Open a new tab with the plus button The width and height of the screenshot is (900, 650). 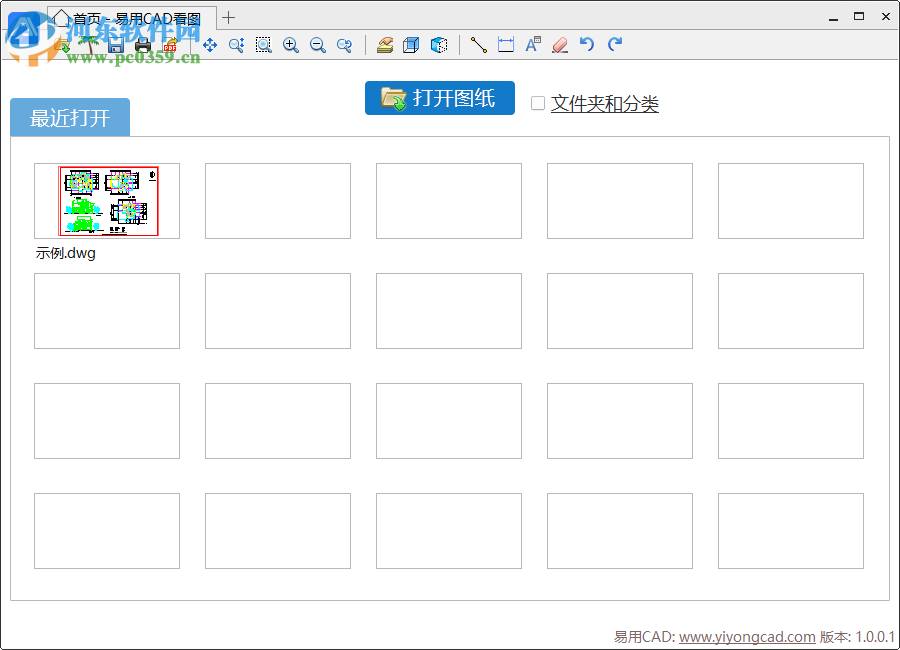pos(229,16)
